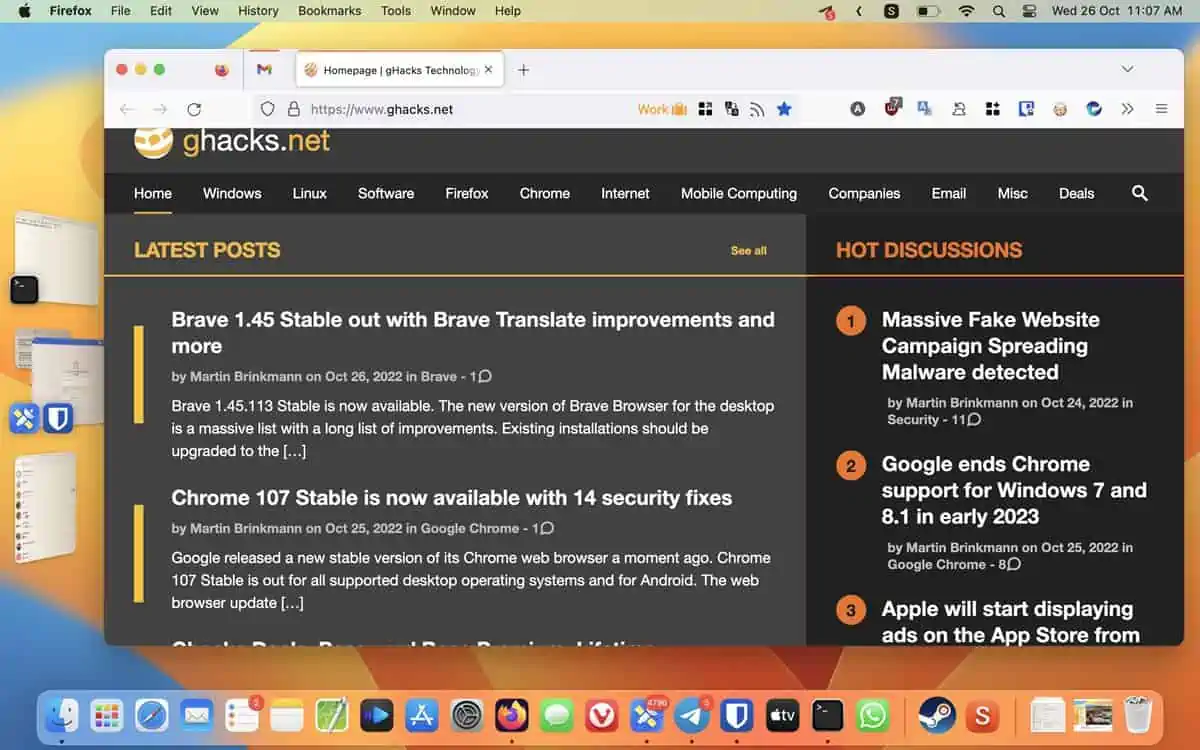Select the Home navigation item
Screen dimensions: 1200x750
point(153,193)
